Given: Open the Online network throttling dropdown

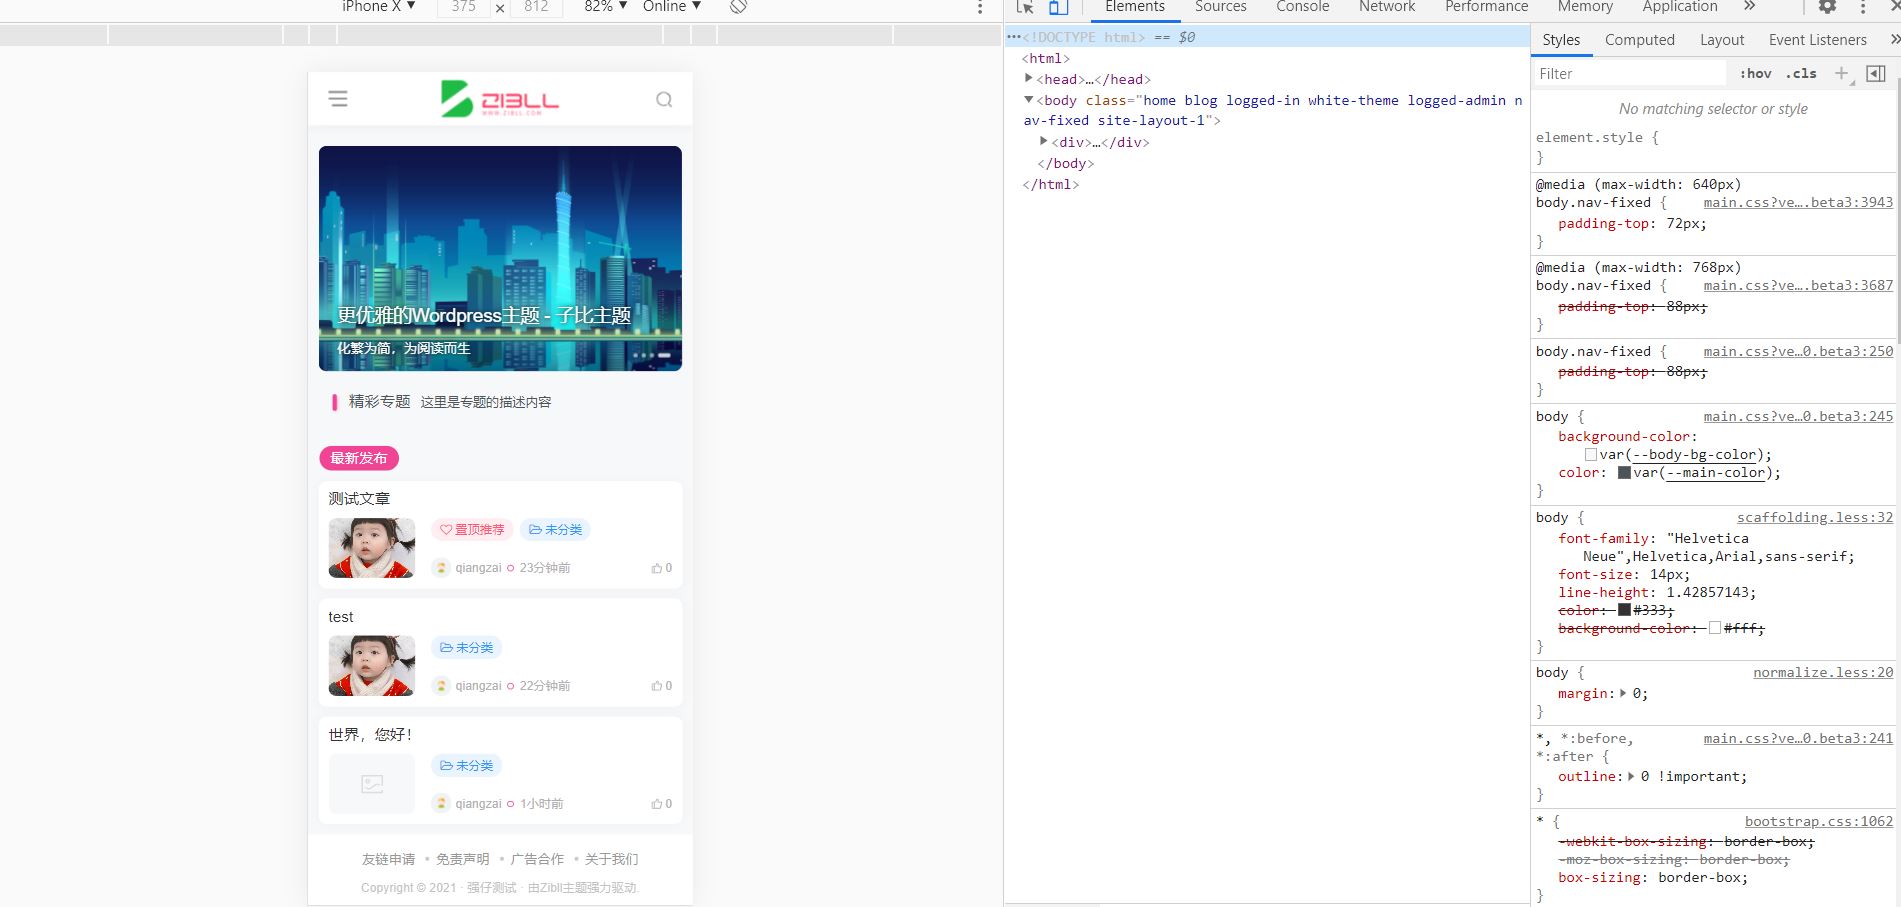Looking at the screenshot, I should tap(671, 7).
